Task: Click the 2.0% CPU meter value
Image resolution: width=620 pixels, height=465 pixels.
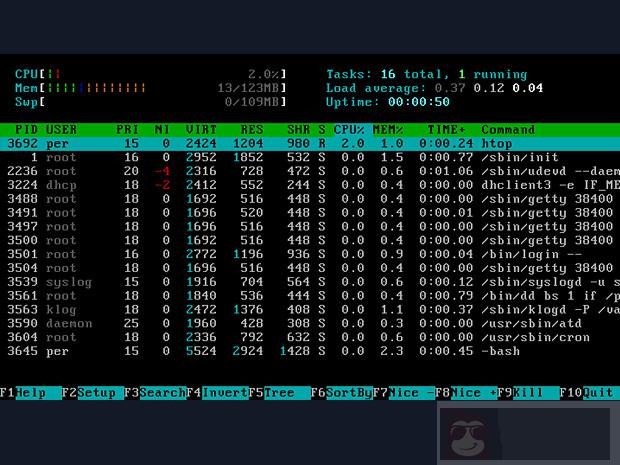Action: tap(263, 74)
